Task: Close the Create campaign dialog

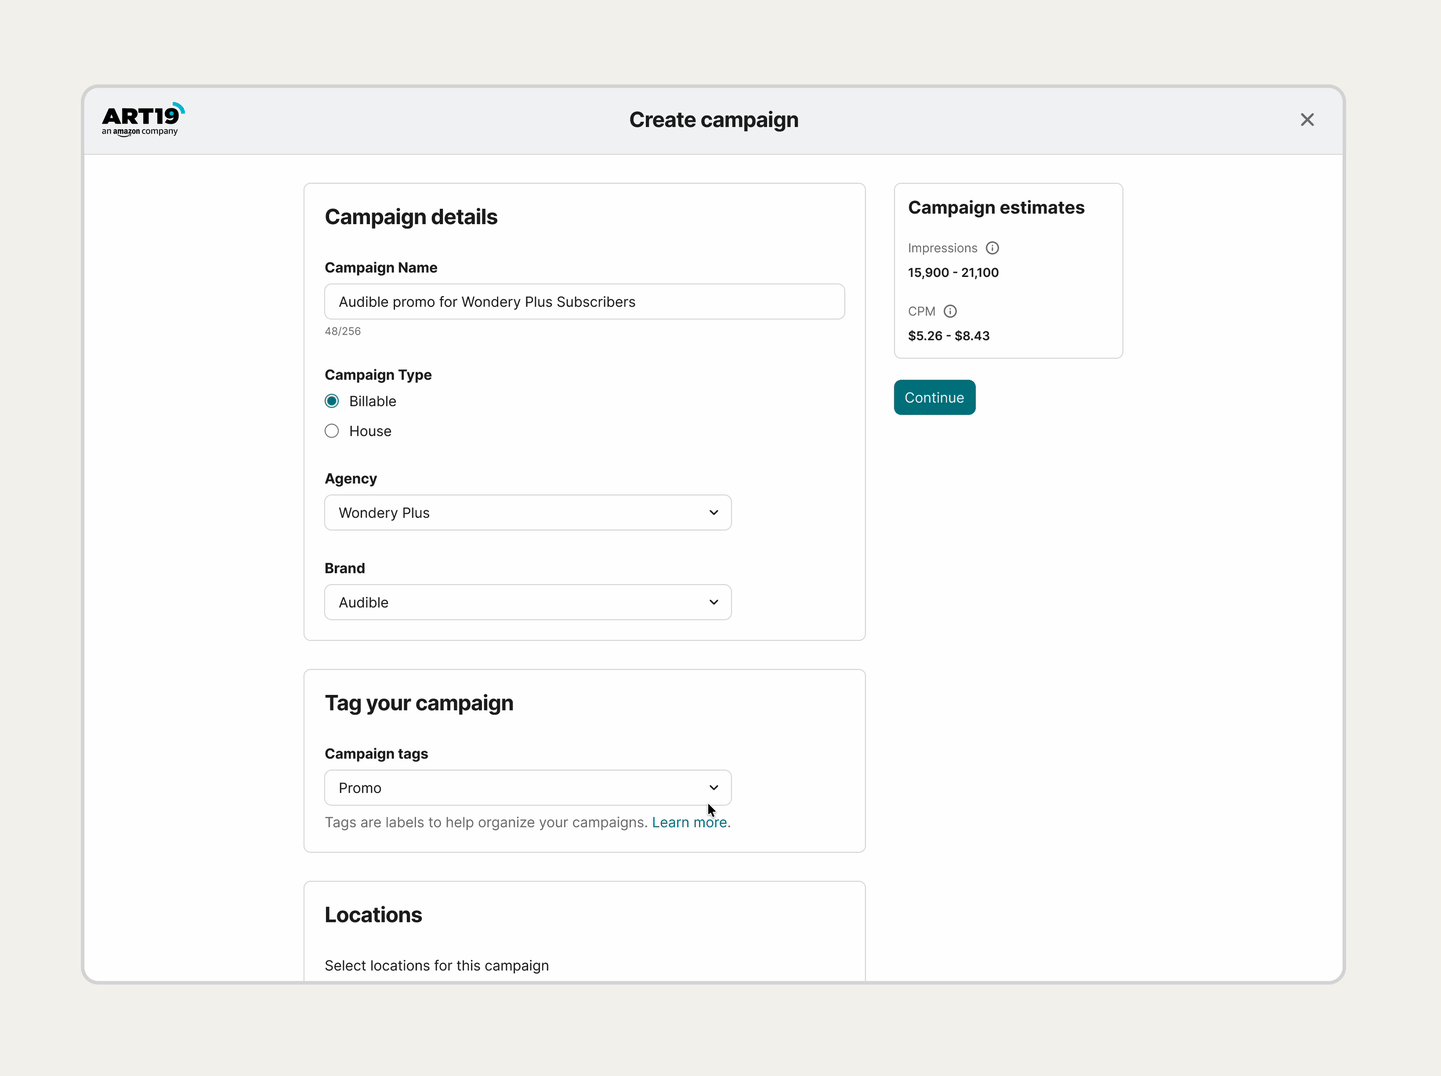Action: coord(1307,120)
